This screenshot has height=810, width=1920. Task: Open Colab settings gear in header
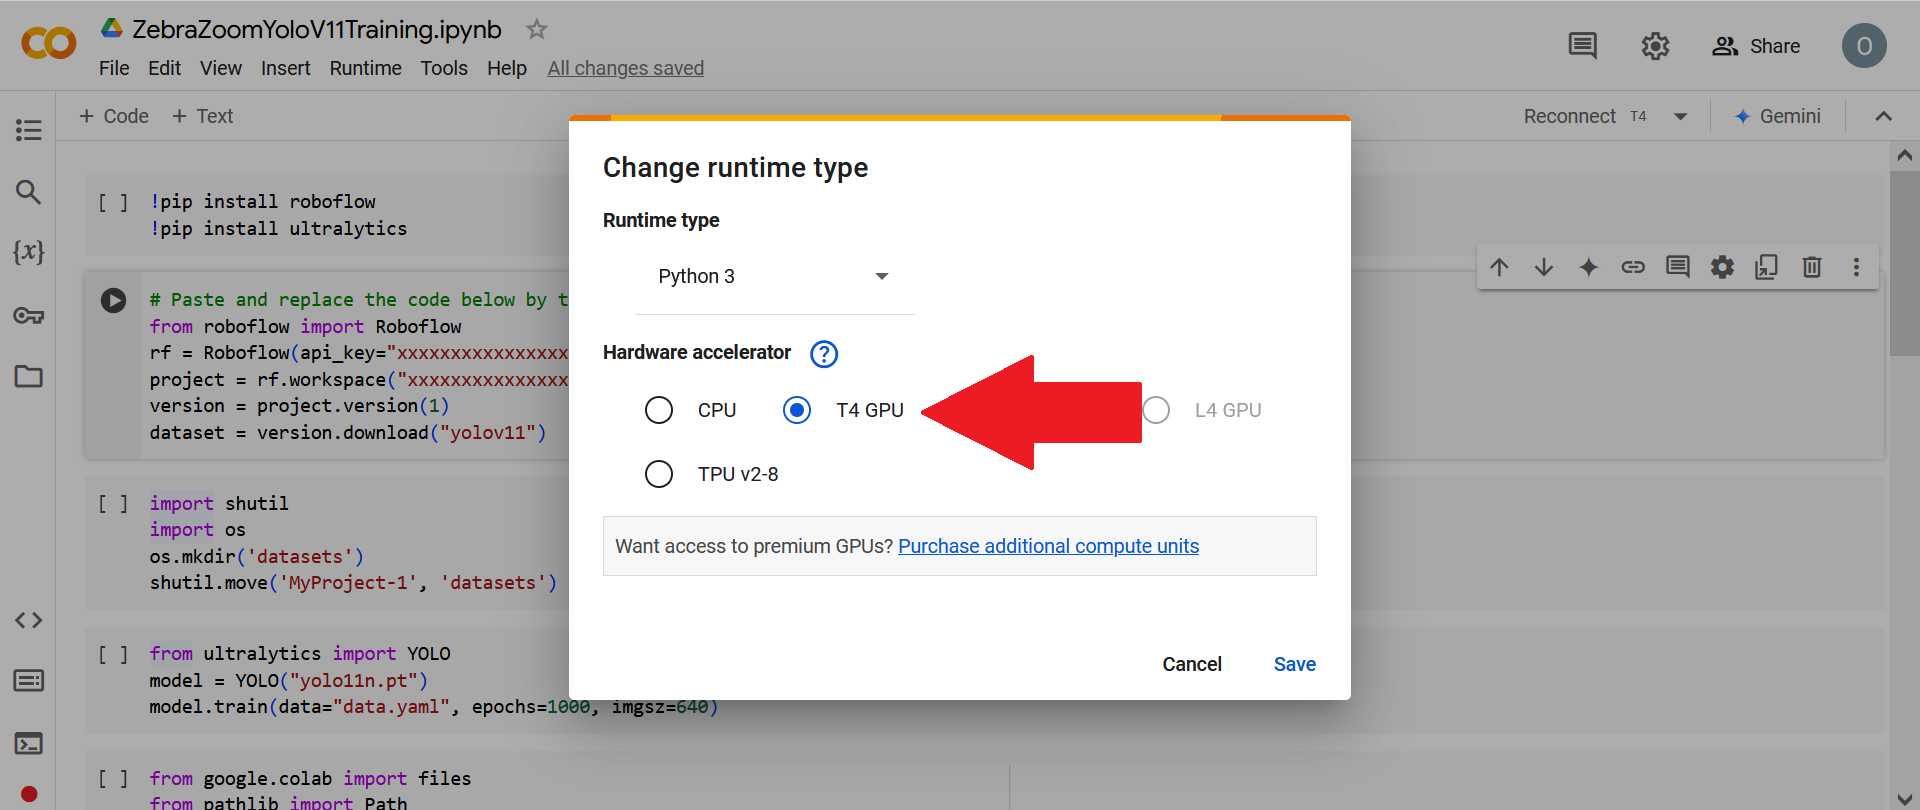click(x=1655, y=46)
